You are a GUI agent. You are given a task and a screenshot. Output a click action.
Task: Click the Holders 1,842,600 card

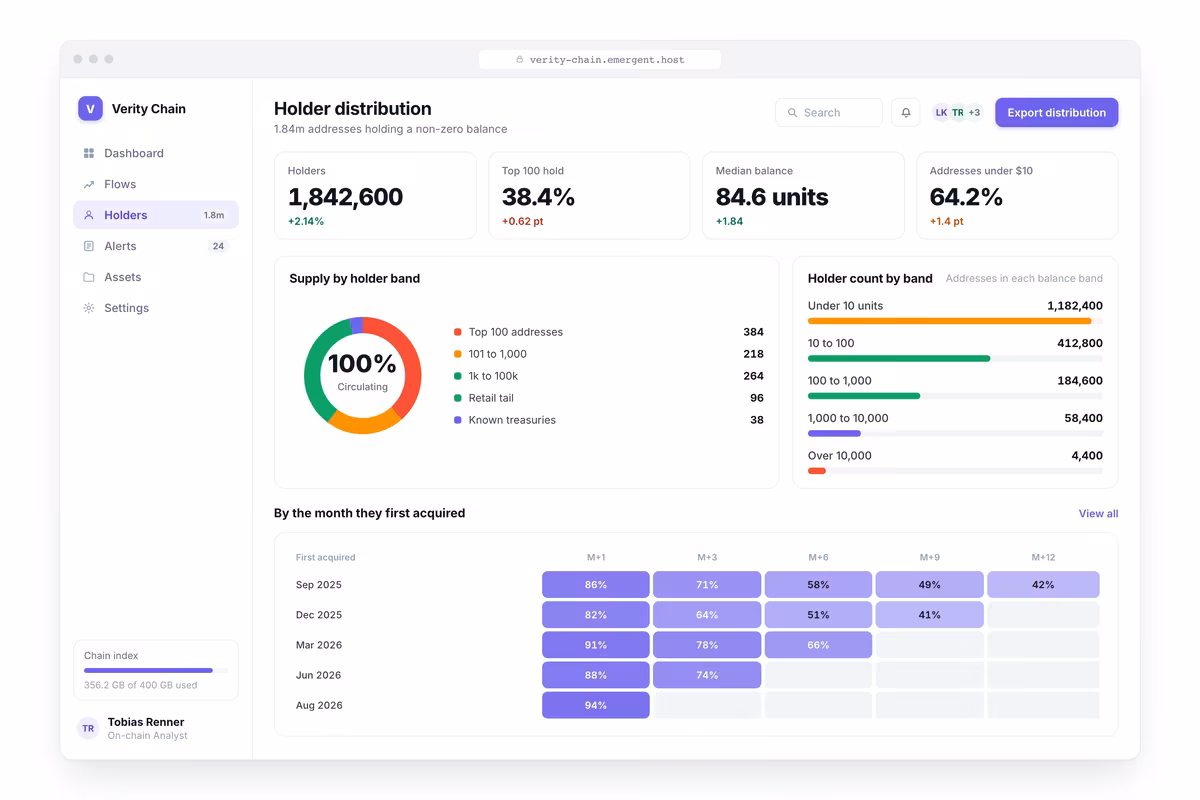tap(375, 196)
